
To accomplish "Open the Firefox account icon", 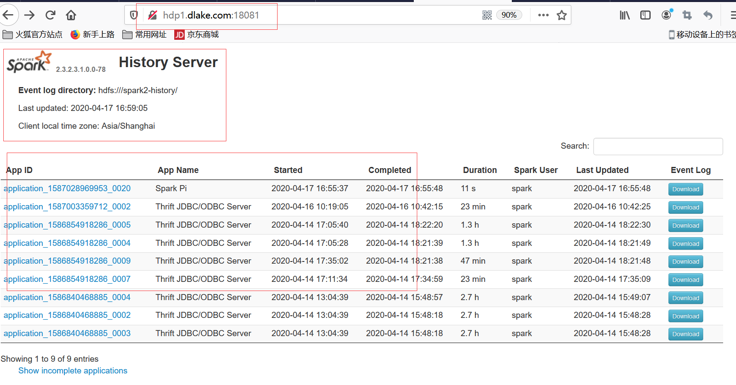I will point(667,15).
